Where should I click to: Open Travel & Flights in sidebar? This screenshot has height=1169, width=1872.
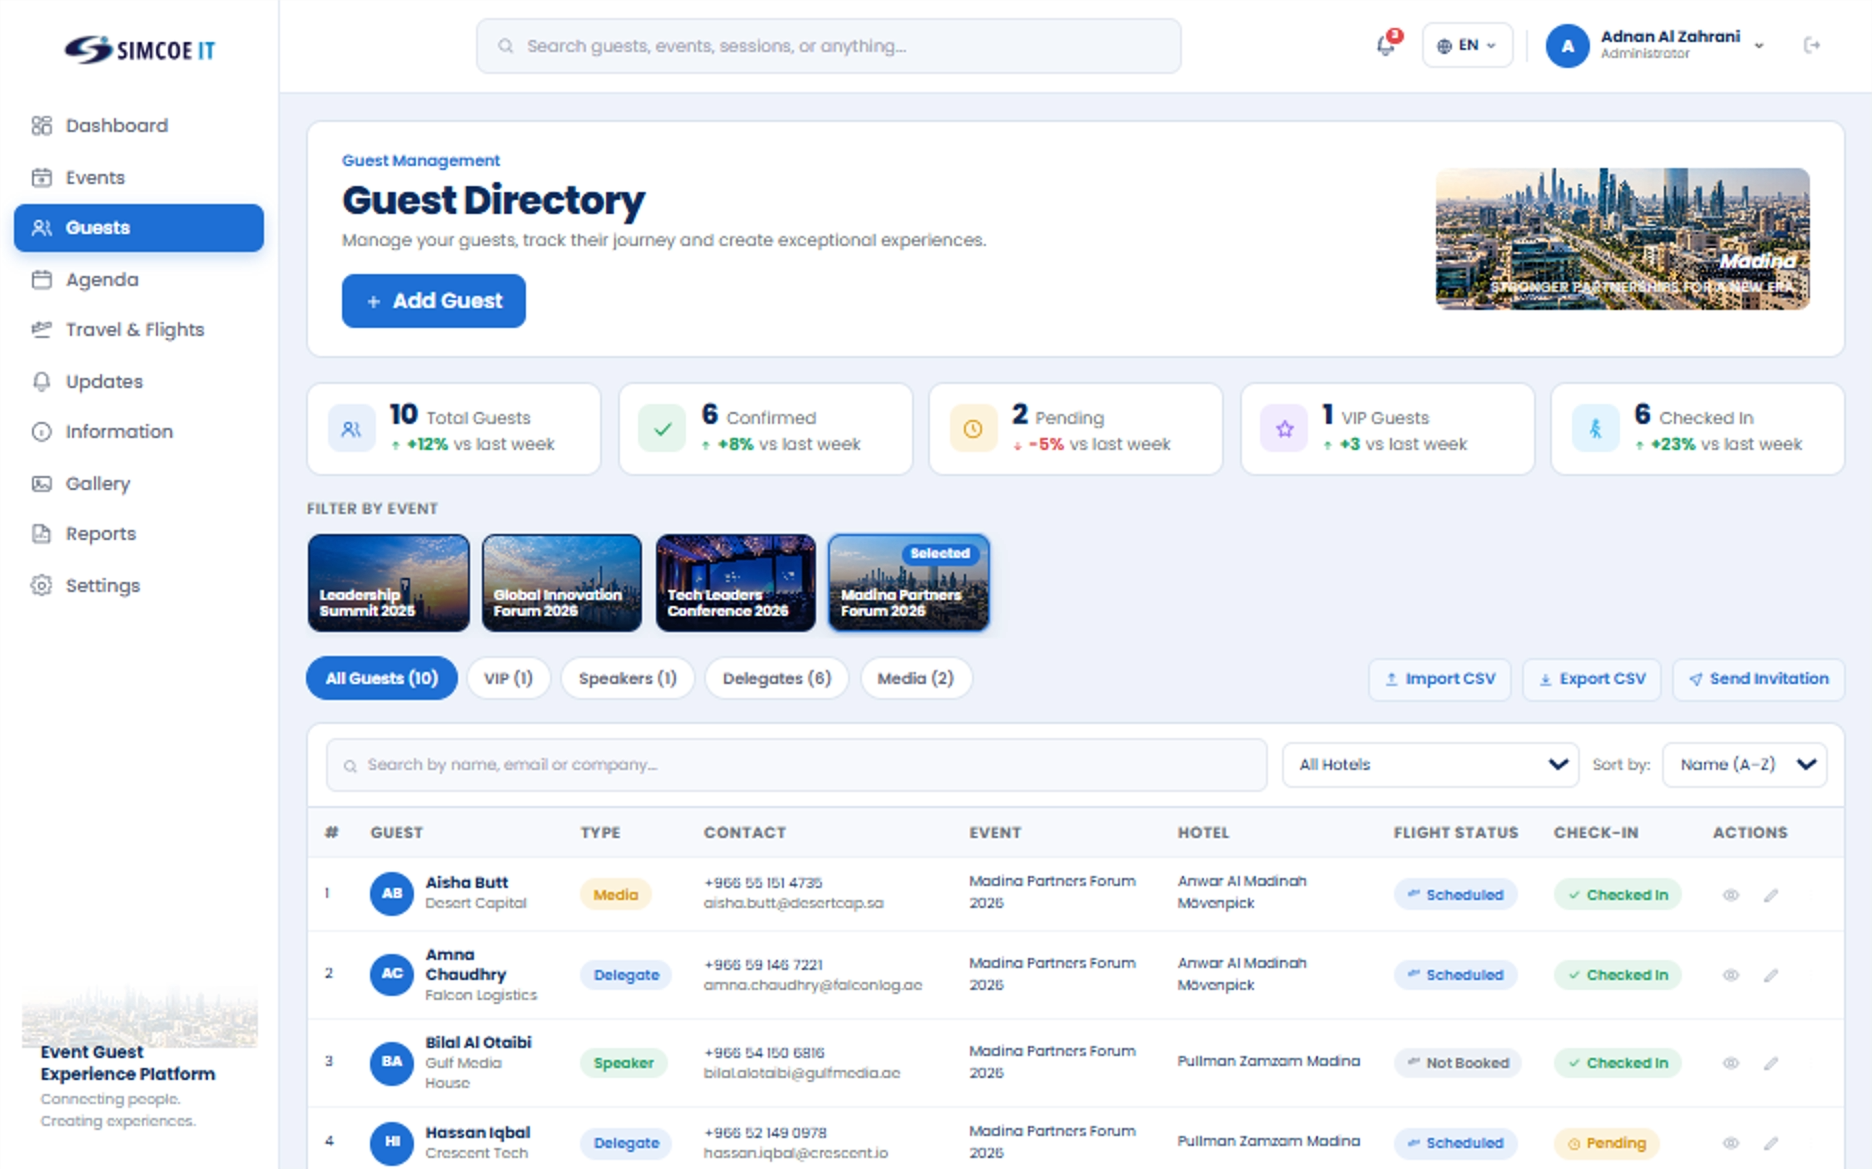click(x=139, y=330)
